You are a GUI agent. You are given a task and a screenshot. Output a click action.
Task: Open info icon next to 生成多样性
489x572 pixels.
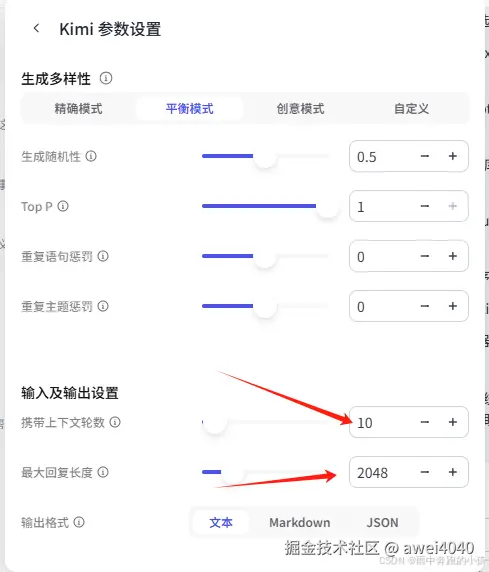(106, 78)
